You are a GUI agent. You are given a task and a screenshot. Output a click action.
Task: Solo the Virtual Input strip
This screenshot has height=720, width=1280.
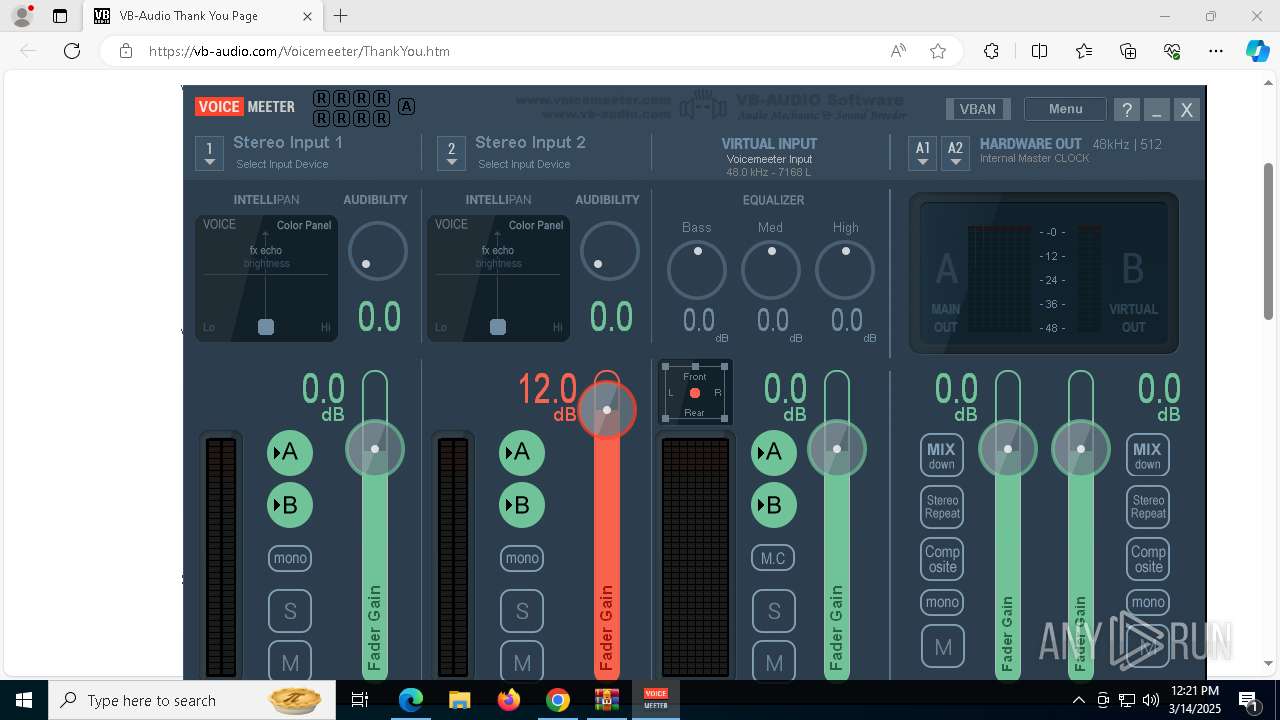[x=774, y=610]
